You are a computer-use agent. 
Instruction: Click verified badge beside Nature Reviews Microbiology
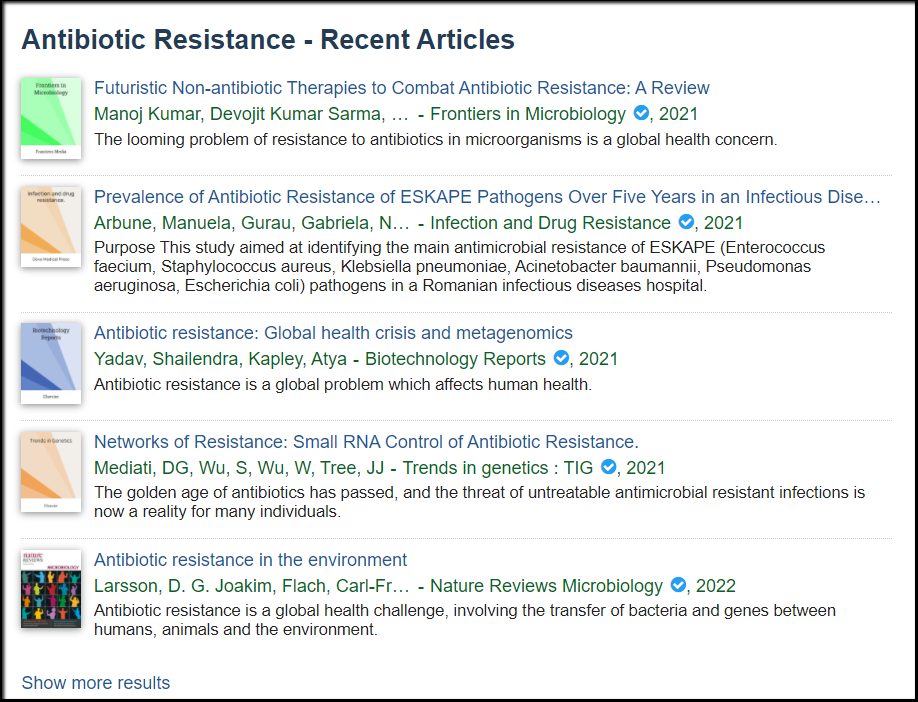tap(678, 584)
